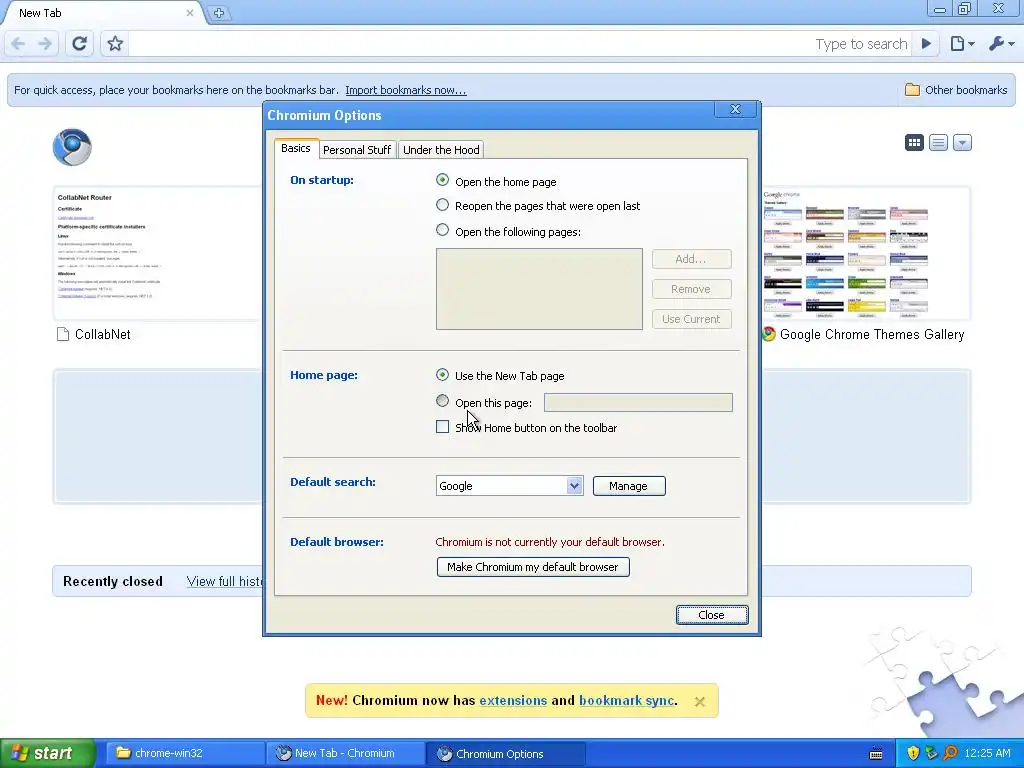
Task: Click the Manage search engines button
Action: (629, 486)
